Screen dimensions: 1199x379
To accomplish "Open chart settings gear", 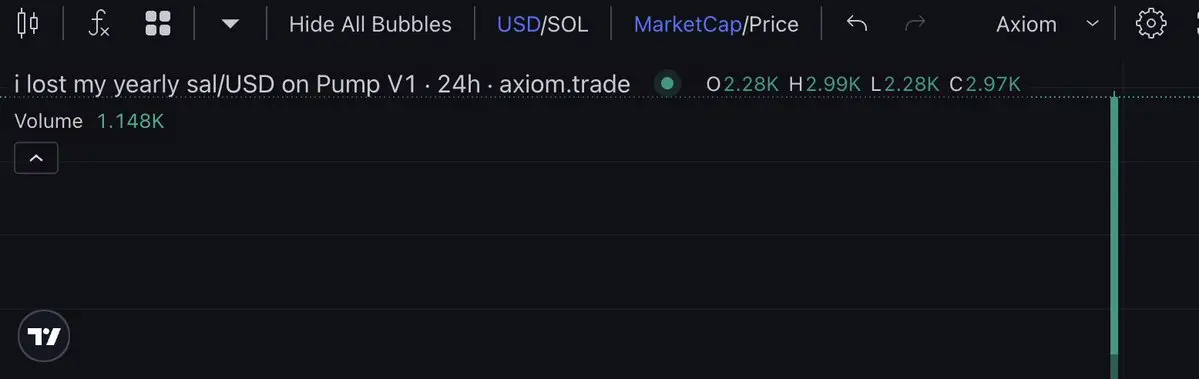I will point(1150,24).
